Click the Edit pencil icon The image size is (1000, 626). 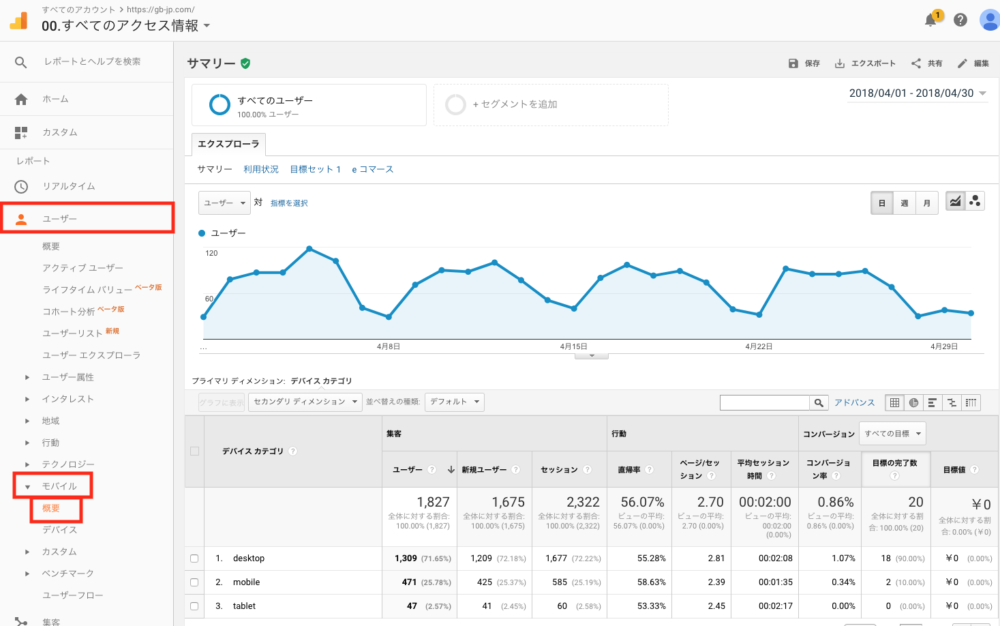point(962,63)
